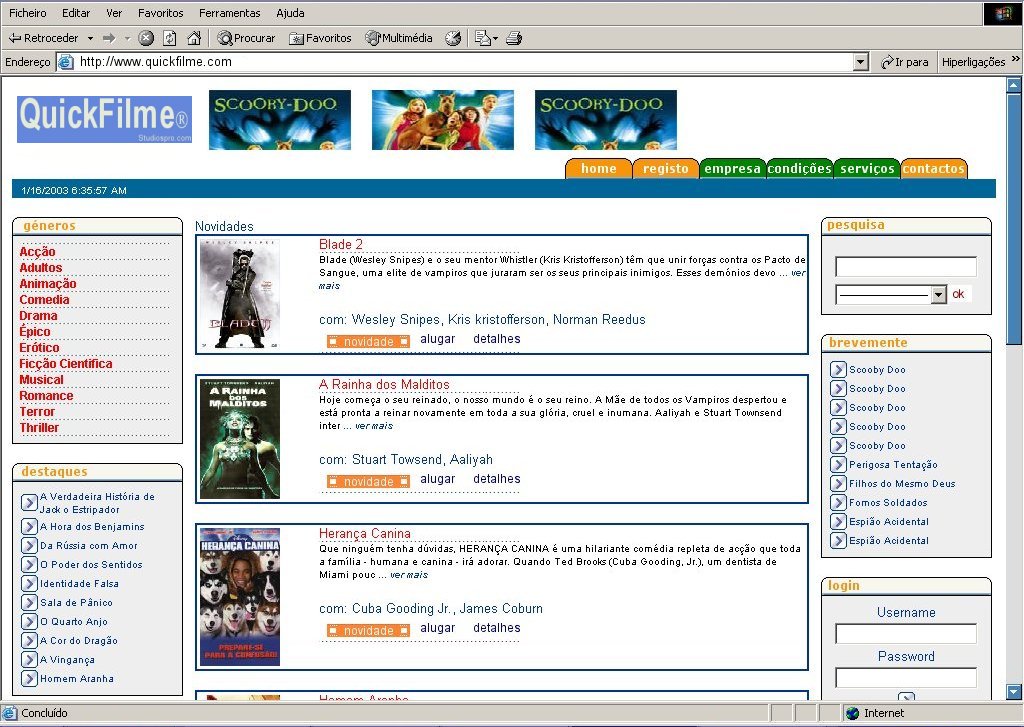Expand the Retroceder back history dropdown arrow
The width and height of the screenshot is (1024, 727).
coord(90,38)
